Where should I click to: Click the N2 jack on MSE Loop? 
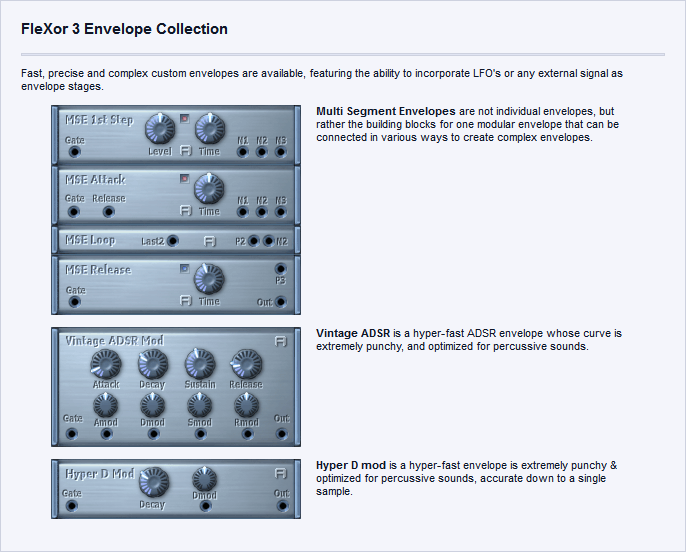point(269,241)
